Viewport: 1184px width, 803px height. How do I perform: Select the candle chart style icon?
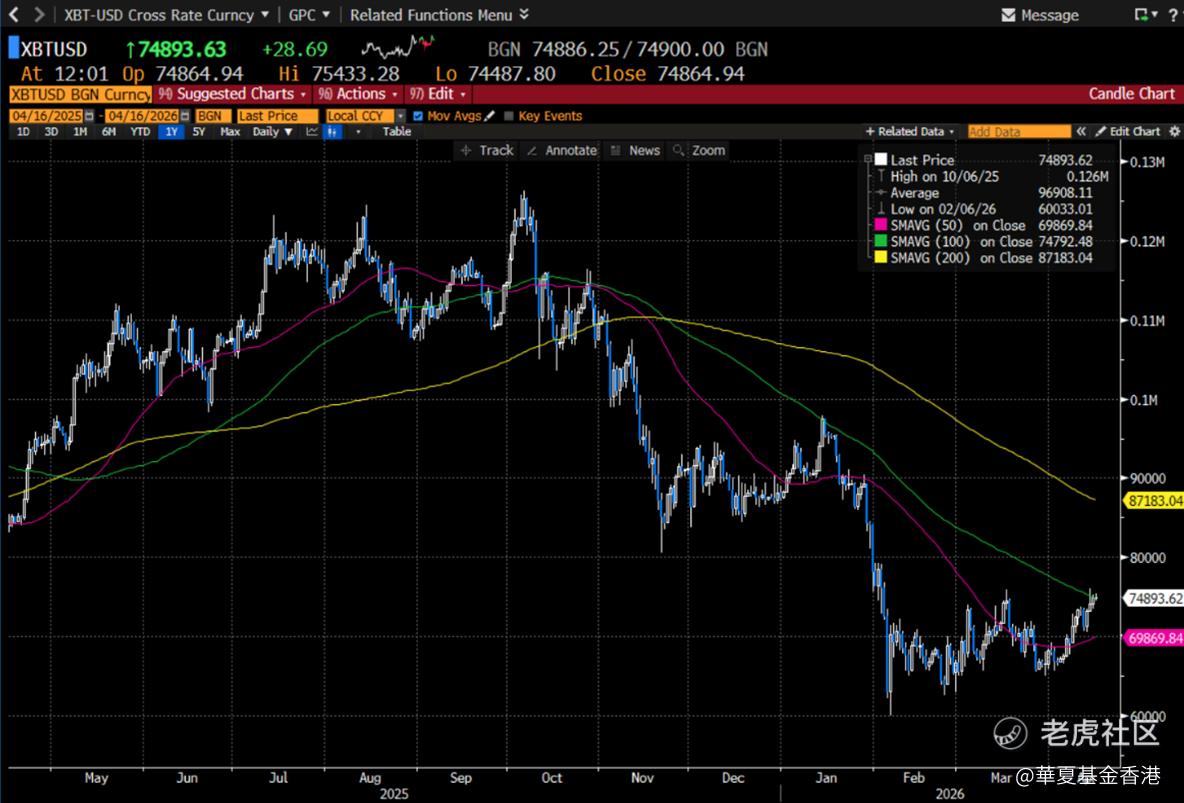click(333, 131)
